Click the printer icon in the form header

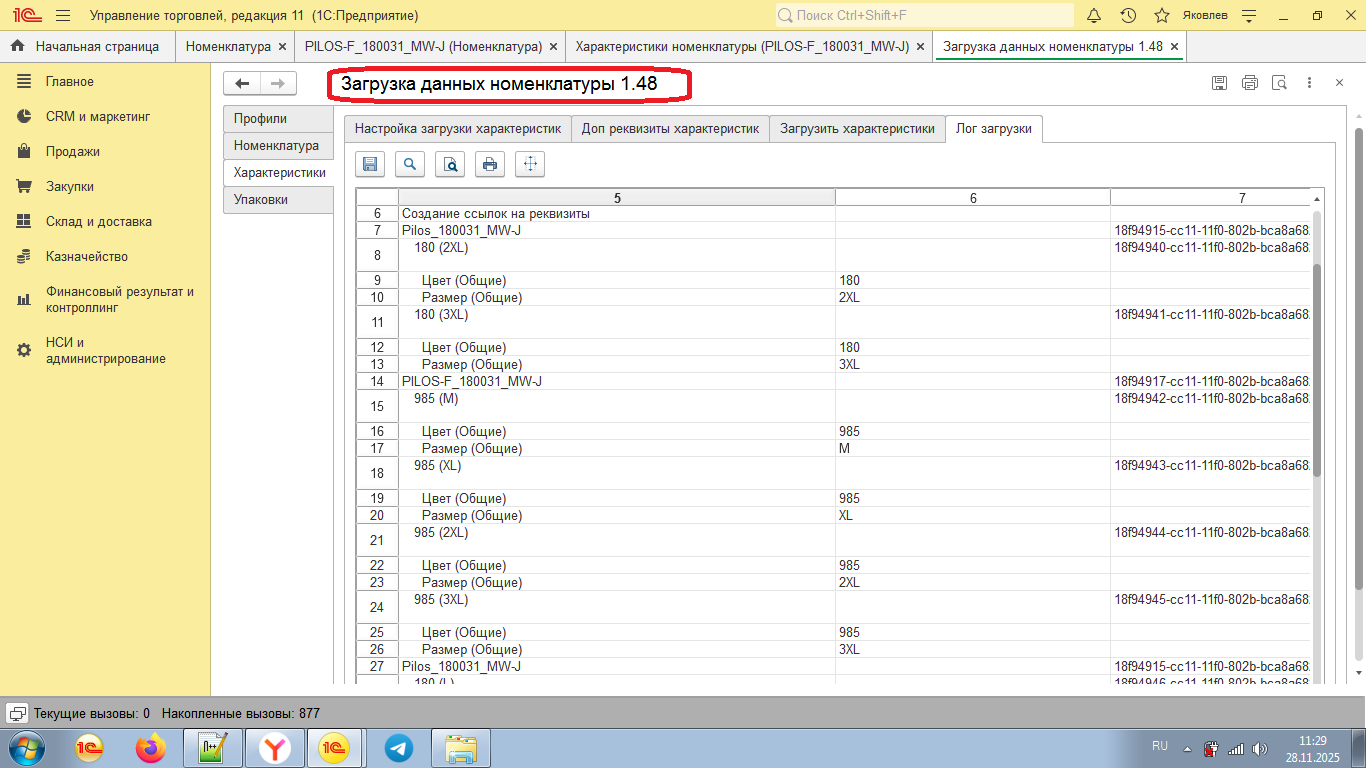(x=1249, y=83)
